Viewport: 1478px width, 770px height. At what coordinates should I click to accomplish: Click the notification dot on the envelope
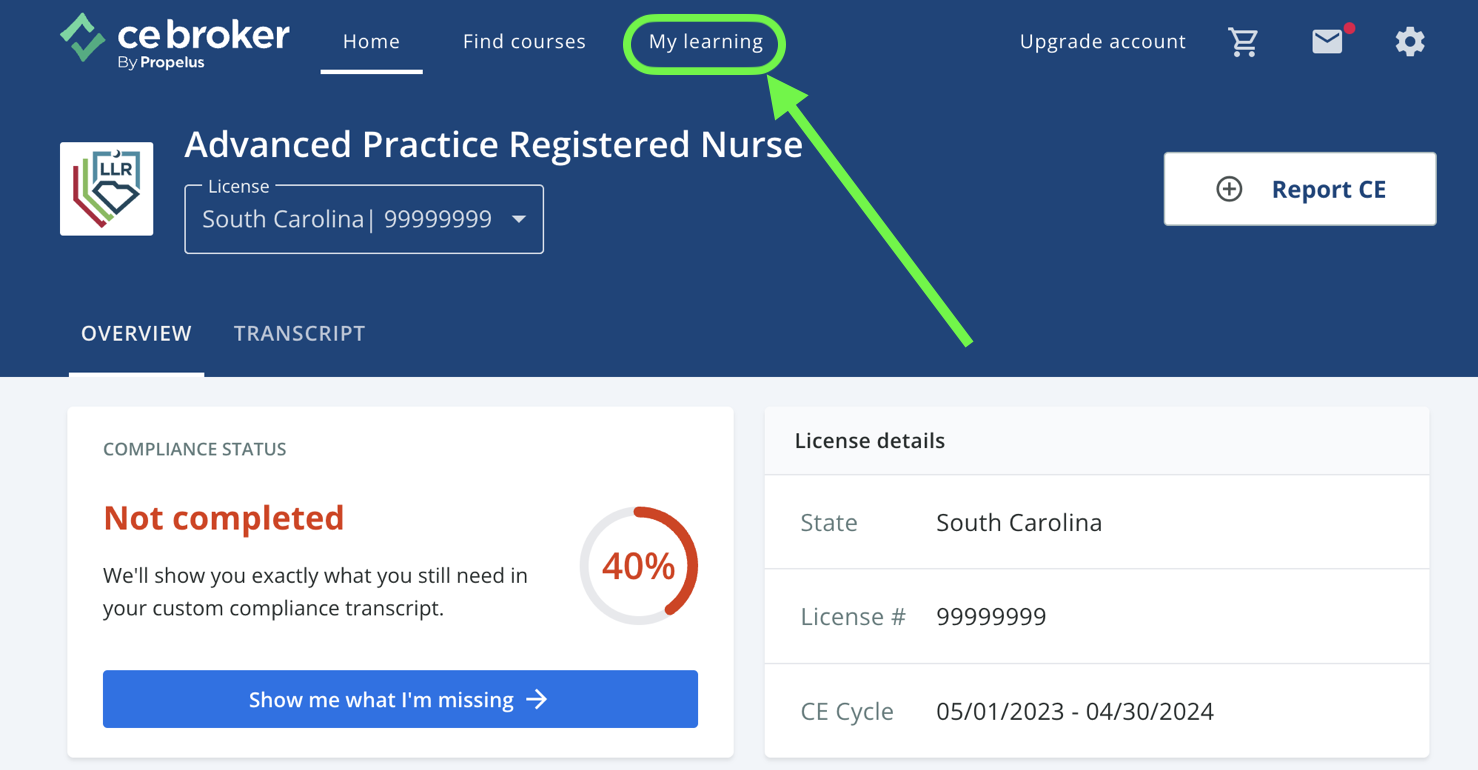pos(1349,30)
